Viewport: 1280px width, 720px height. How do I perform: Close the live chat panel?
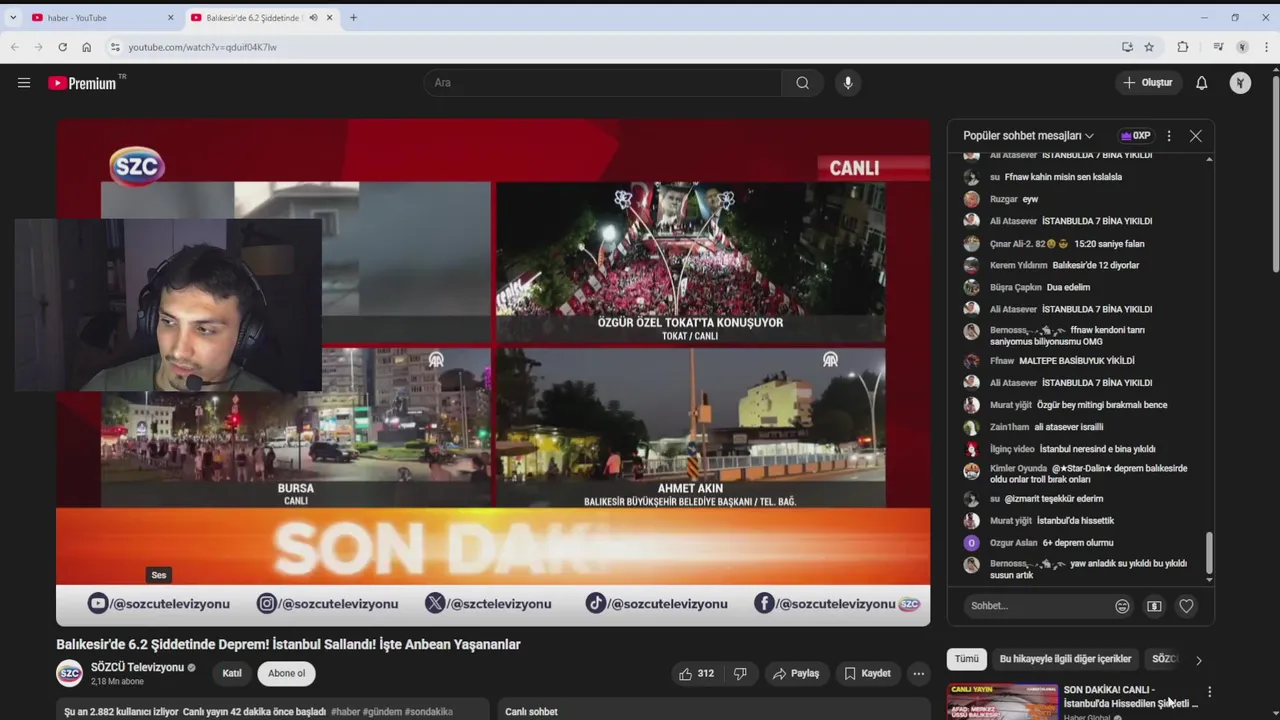[x=1195, y=135]
